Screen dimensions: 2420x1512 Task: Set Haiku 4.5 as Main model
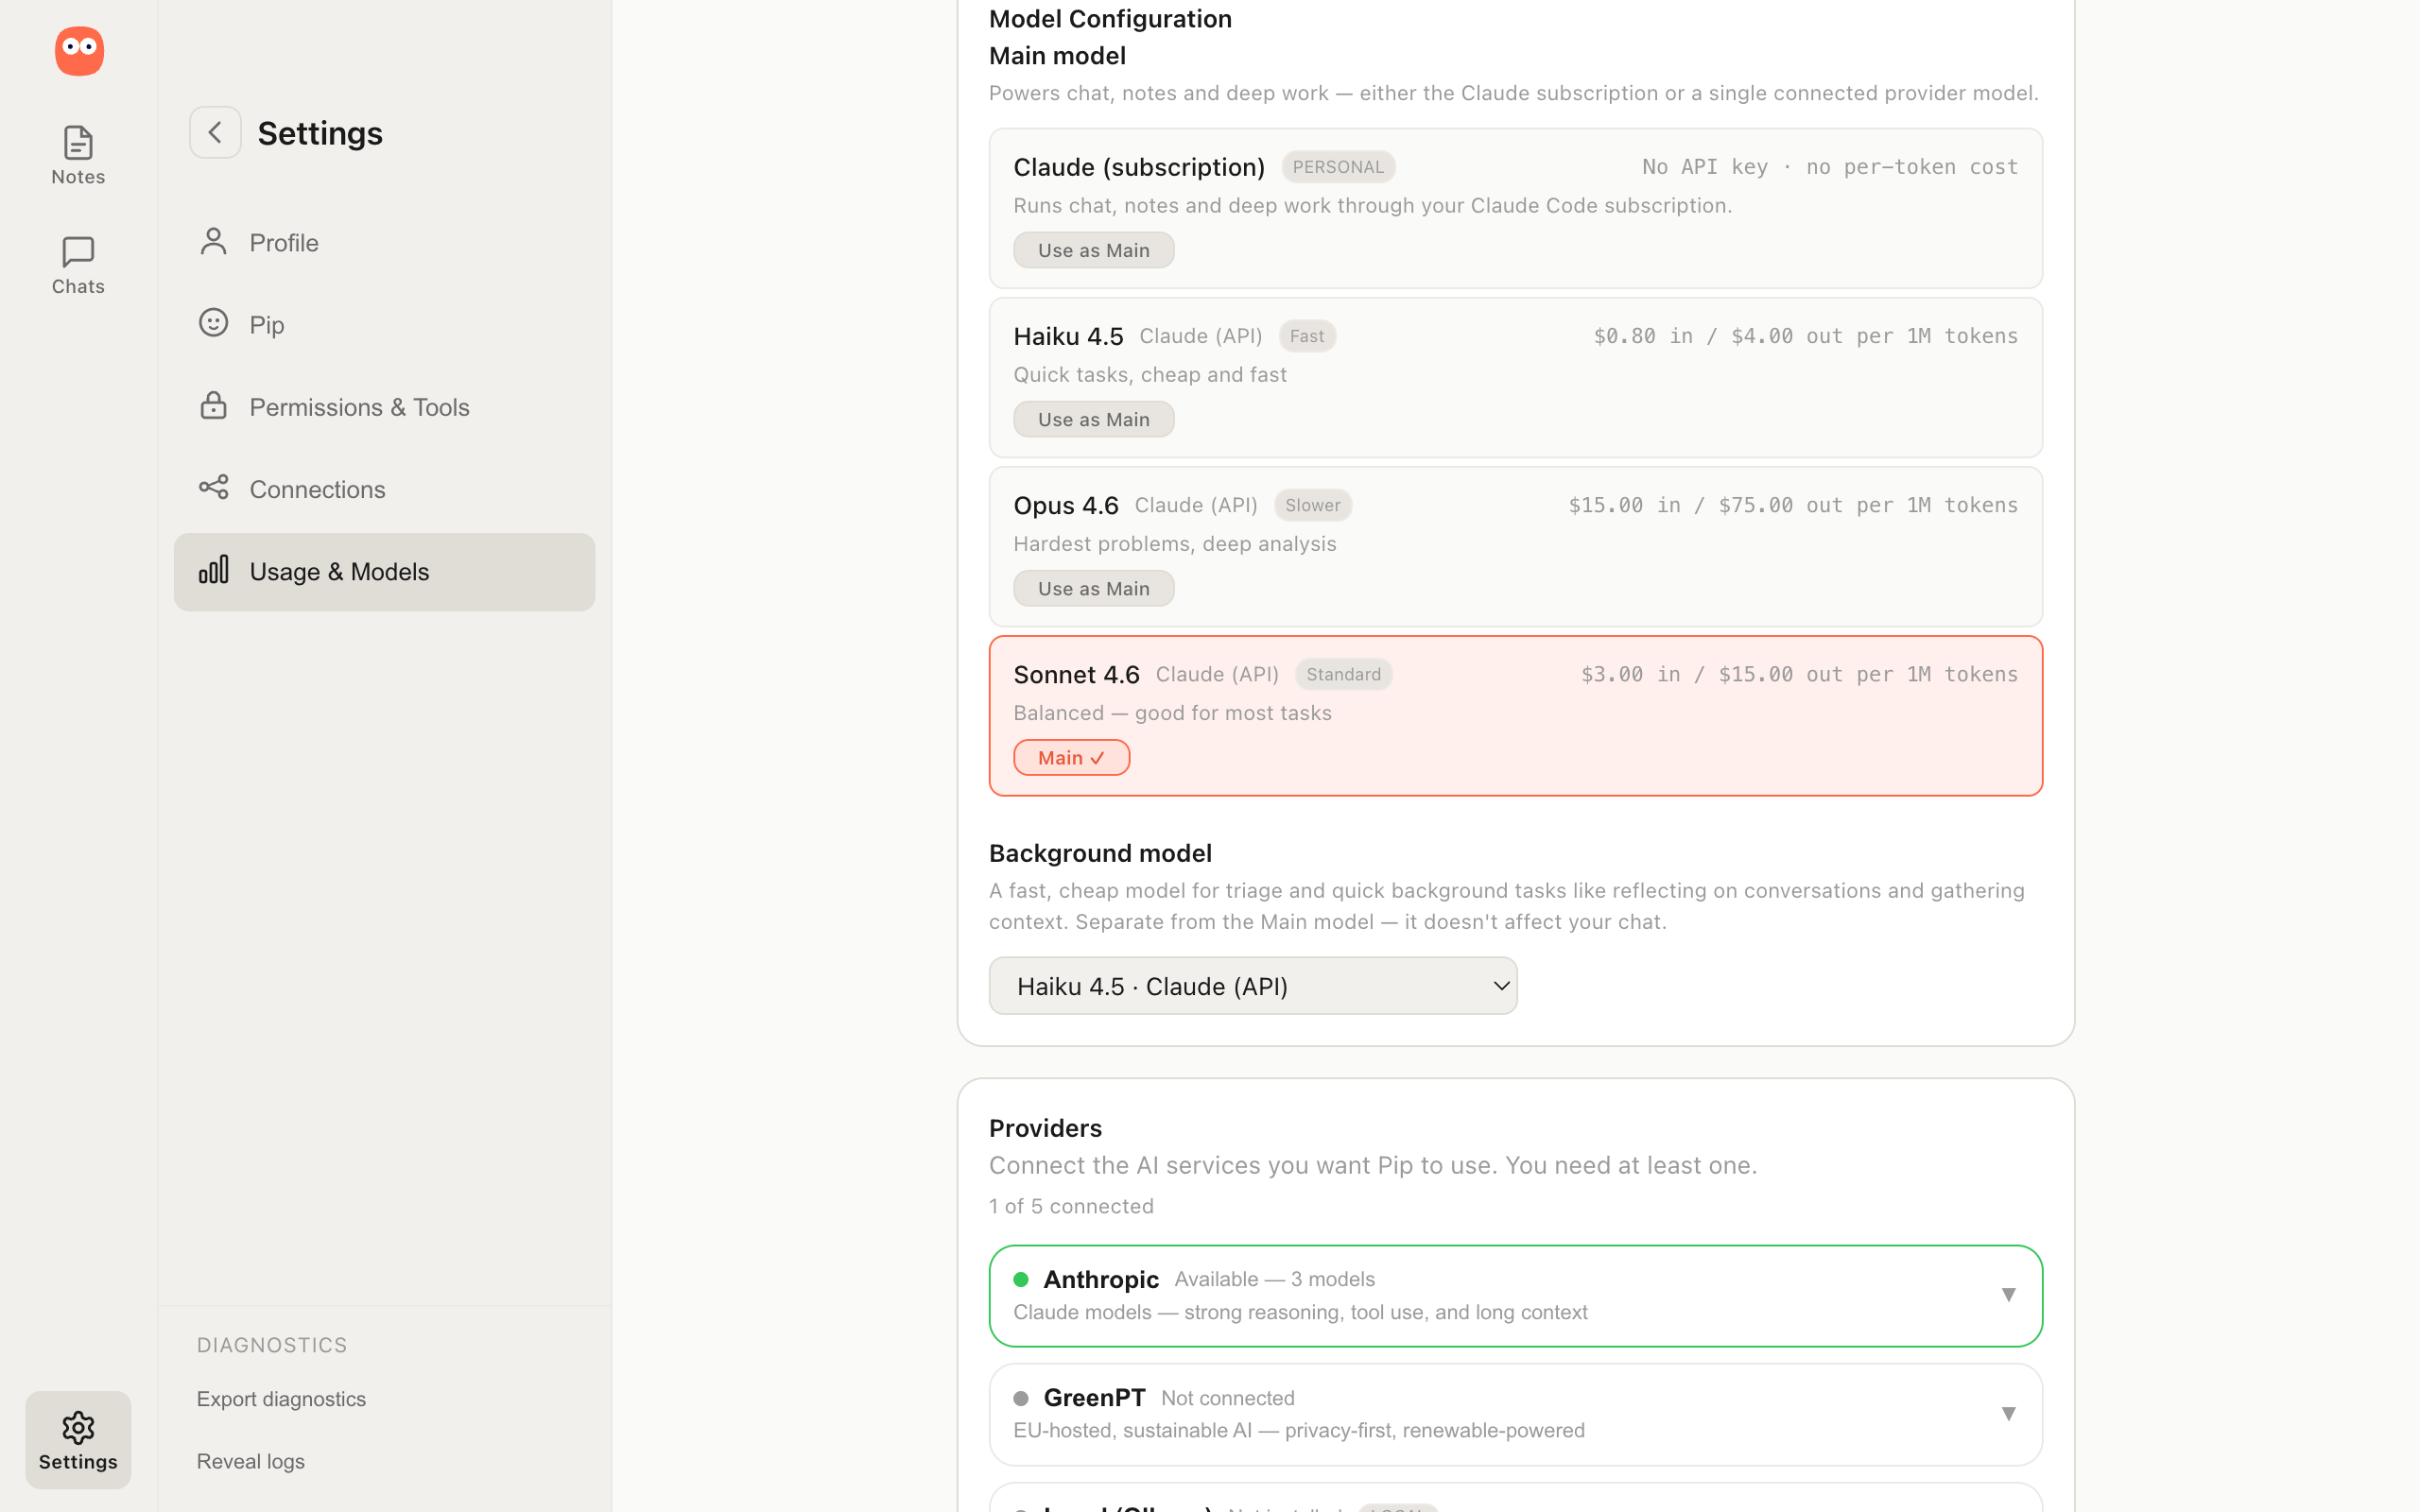(1093, 419)
